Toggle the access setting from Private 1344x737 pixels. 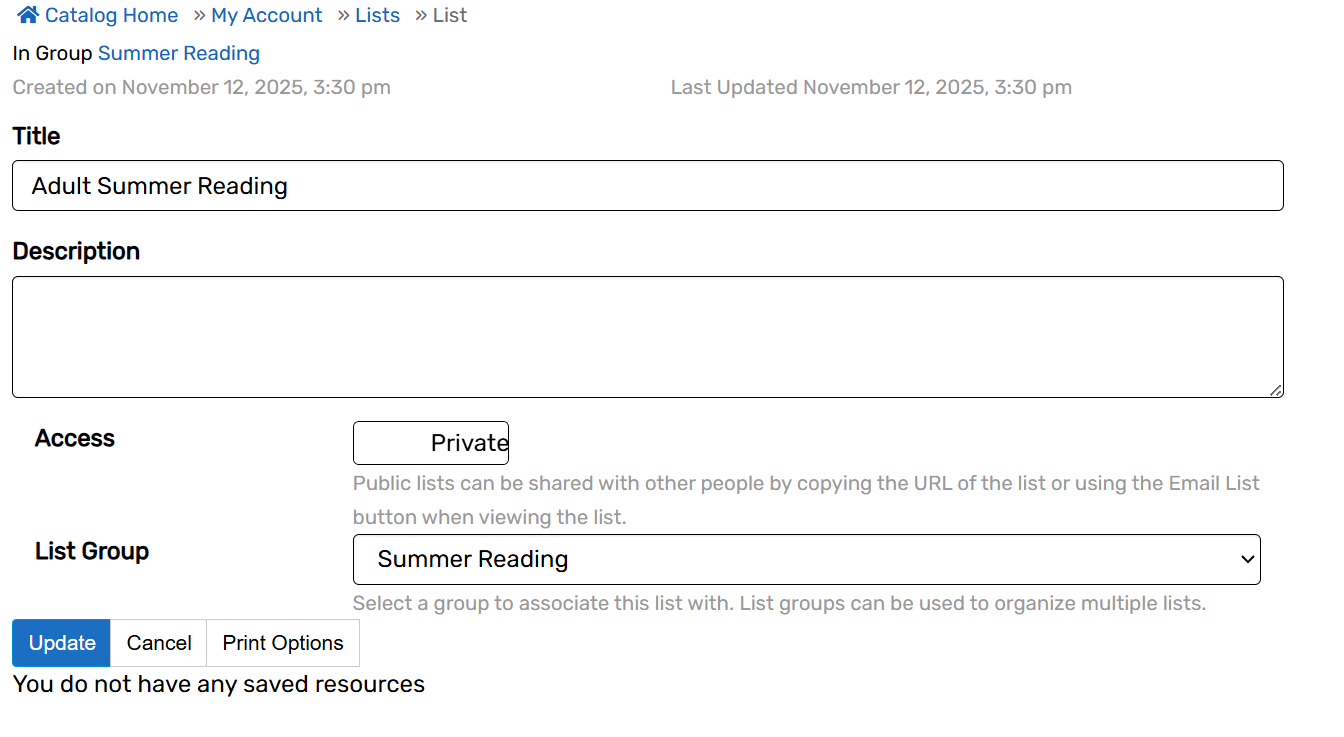(x=430, y=443)
